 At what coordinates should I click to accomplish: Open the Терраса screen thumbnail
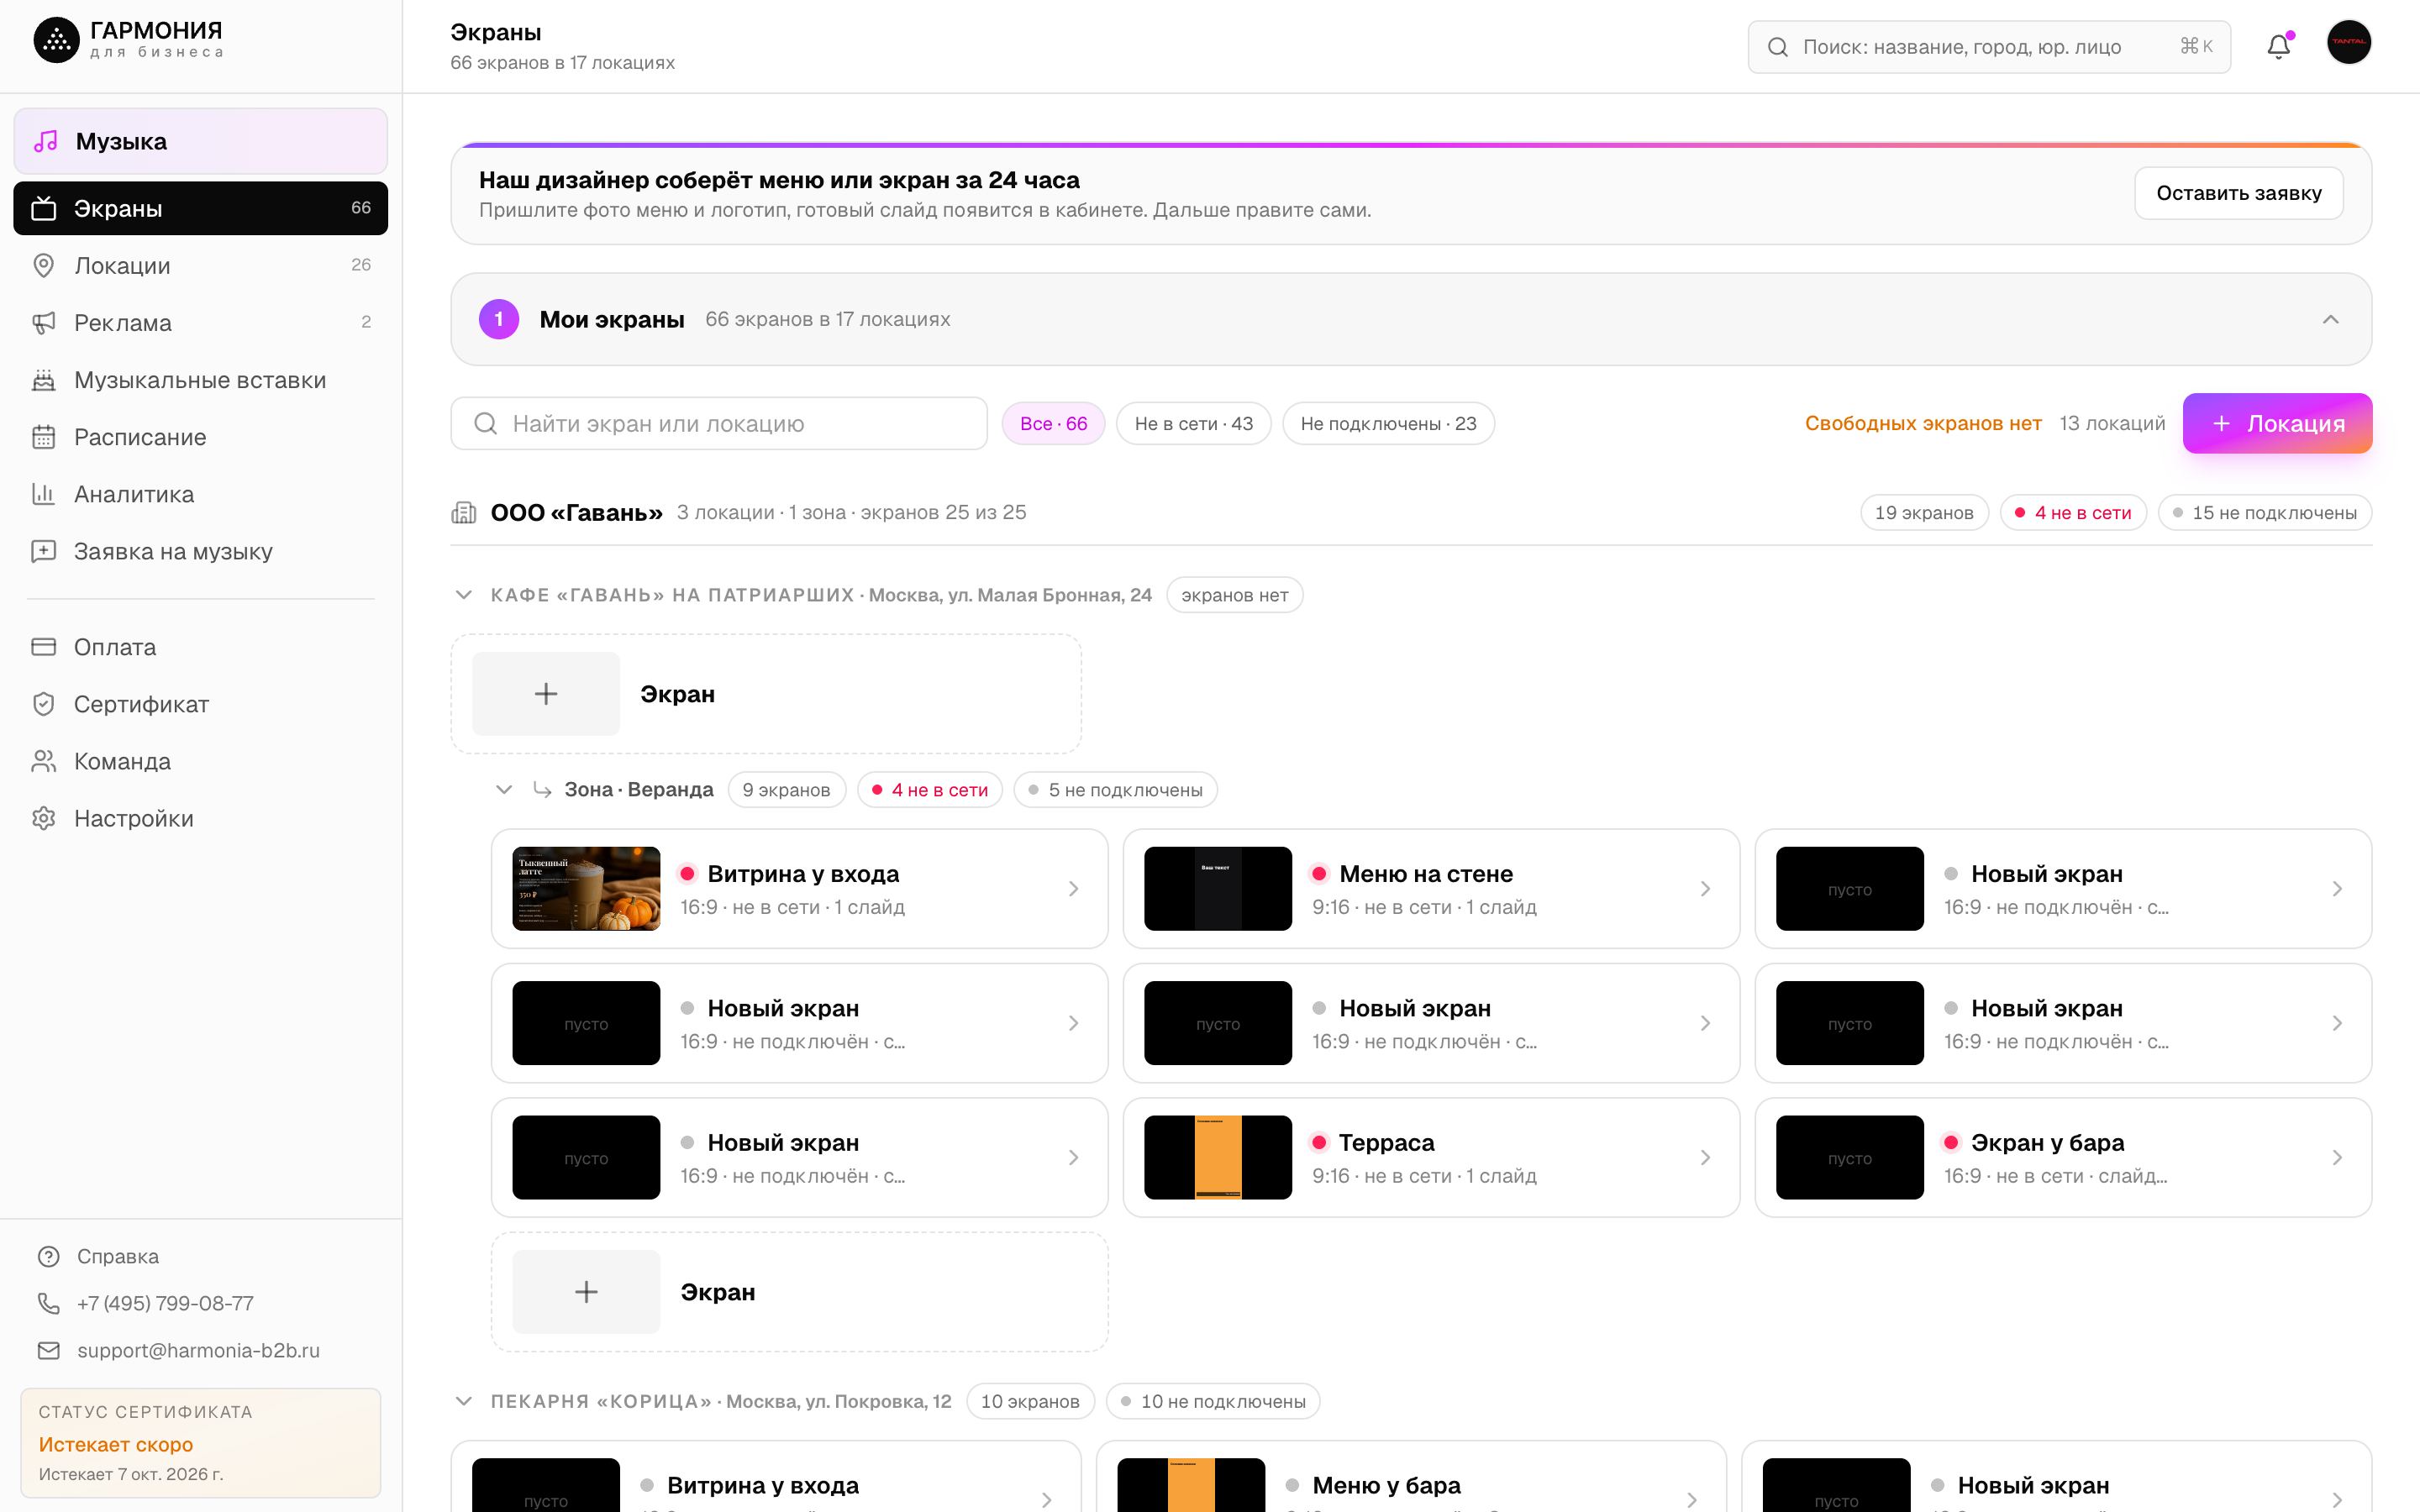1217,1157
